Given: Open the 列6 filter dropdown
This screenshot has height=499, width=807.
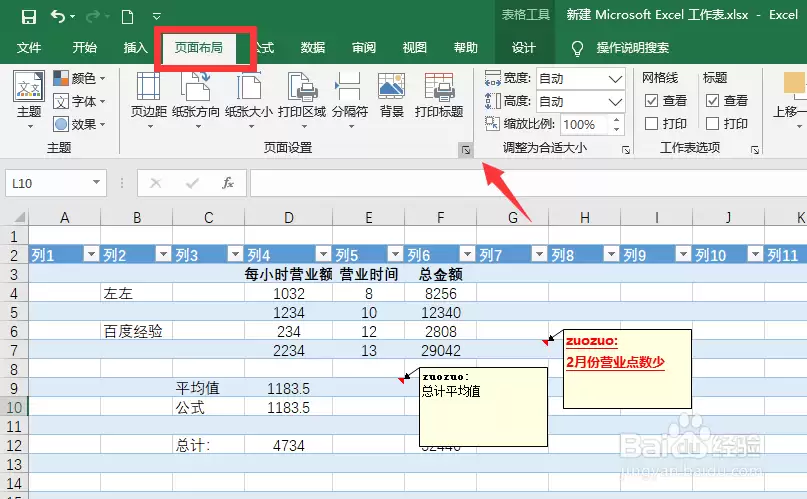Looking at the screenshot, I should click(x=467, y=254).
